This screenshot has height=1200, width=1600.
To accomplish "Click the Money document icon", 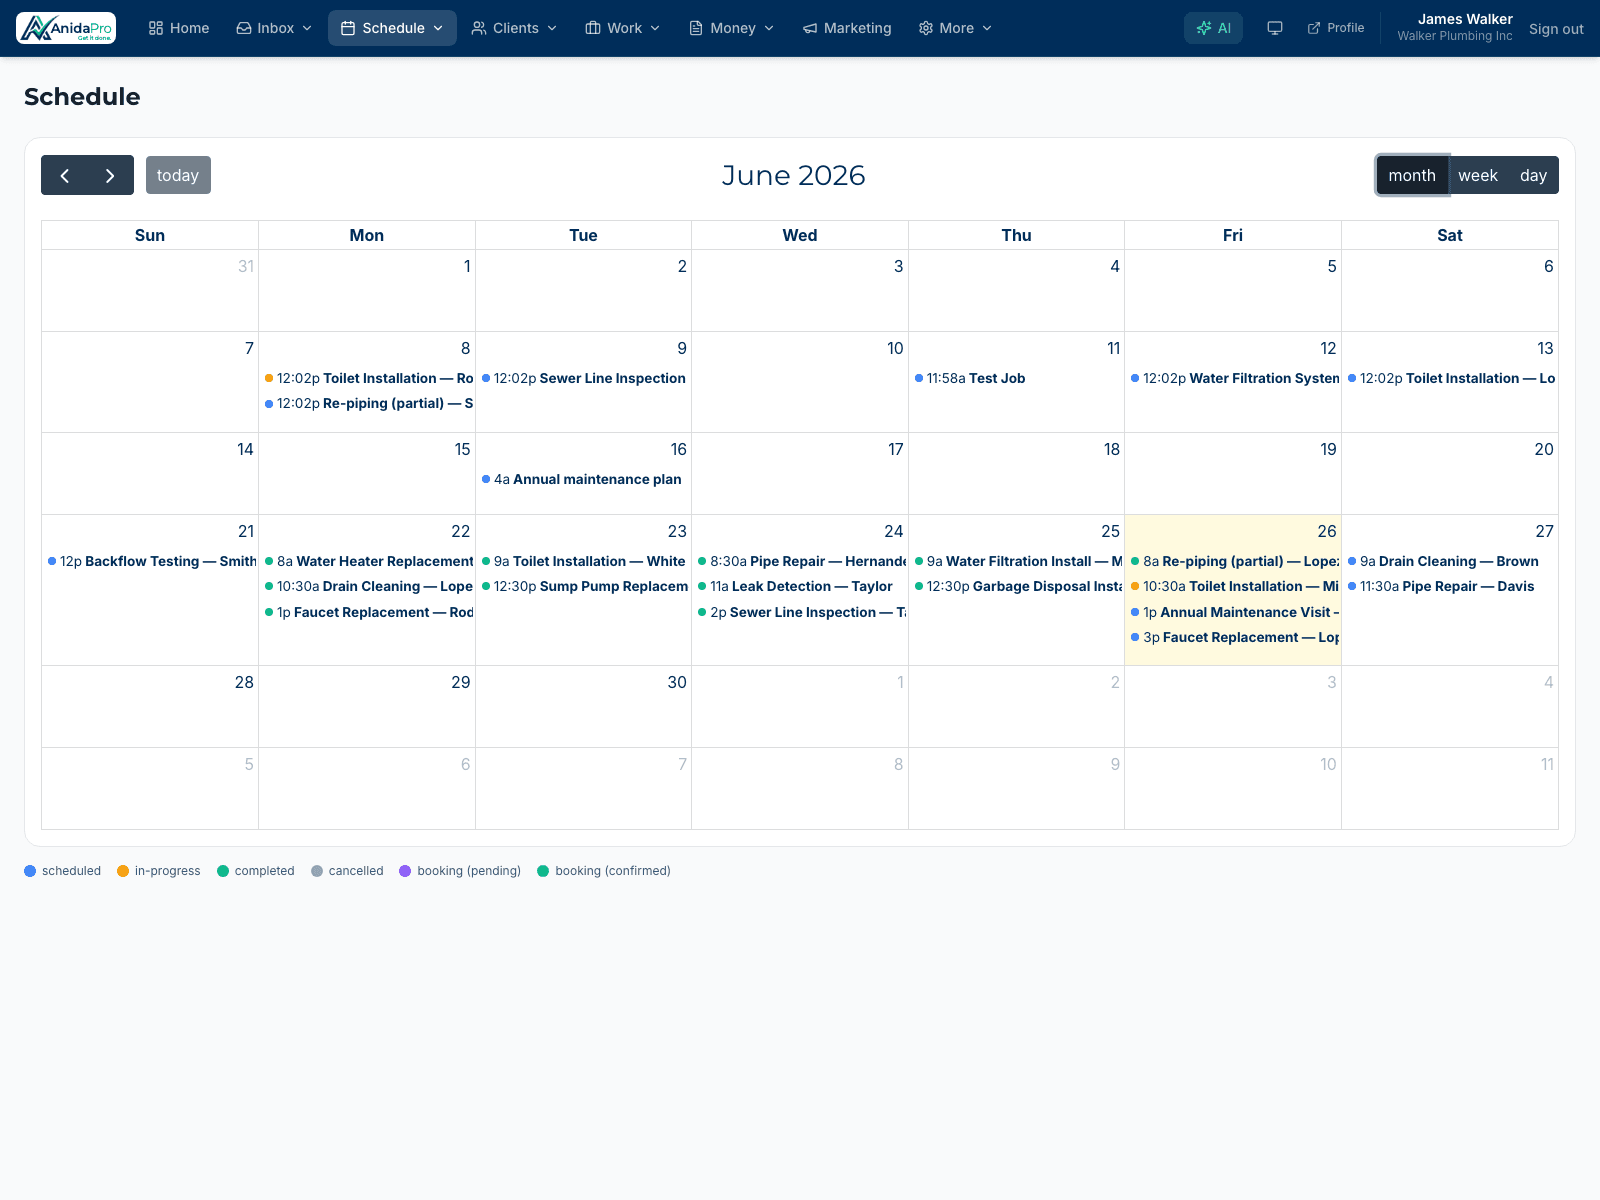I will pyautogui.click(x=696, y=28).
